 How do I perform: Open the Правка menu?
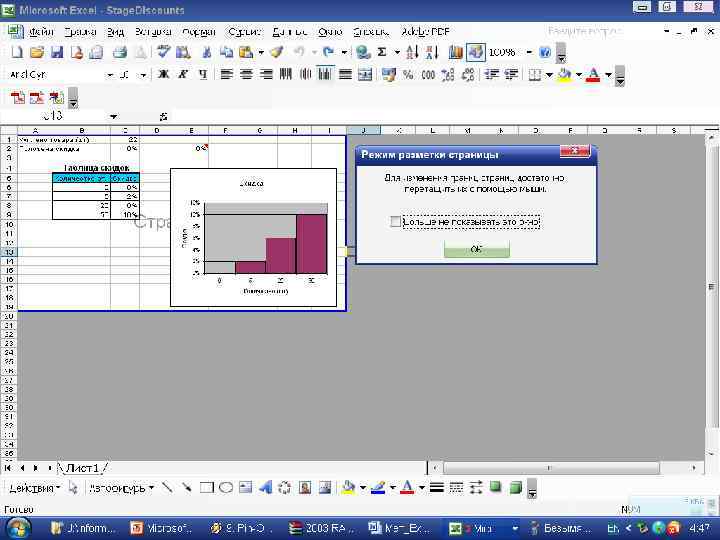(80, 32)
